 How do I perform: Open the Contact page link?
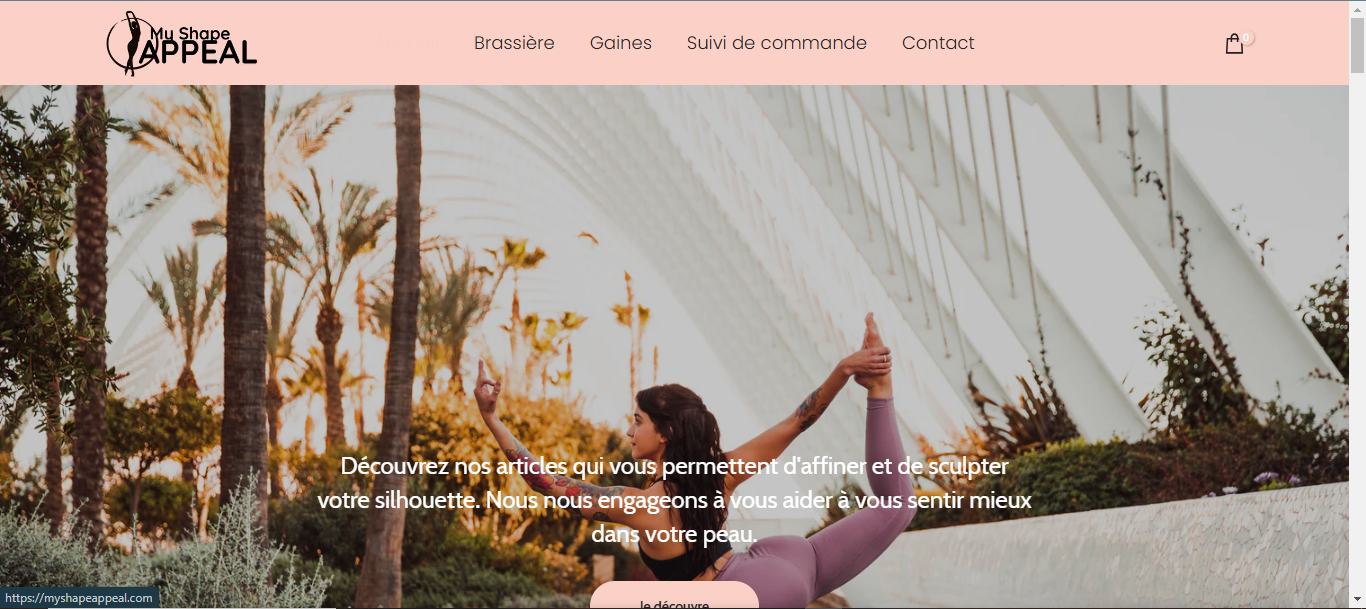[x=938, y=43]
